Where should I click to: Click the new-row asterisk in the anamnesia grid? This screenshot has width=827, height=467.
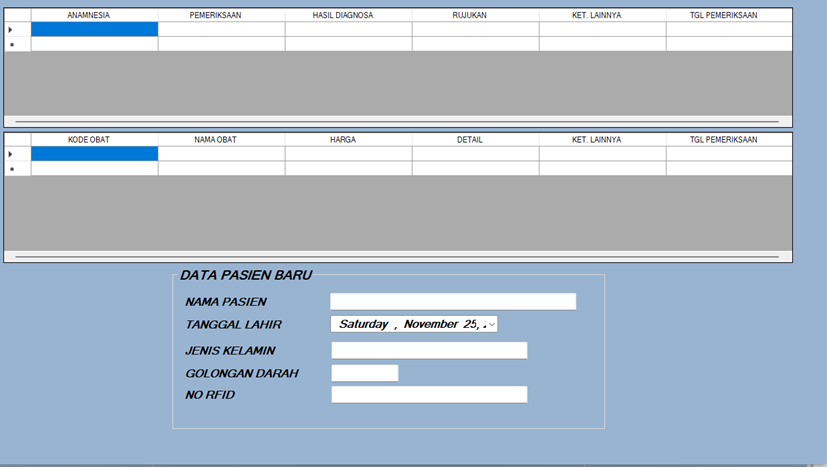pos(11,45)
